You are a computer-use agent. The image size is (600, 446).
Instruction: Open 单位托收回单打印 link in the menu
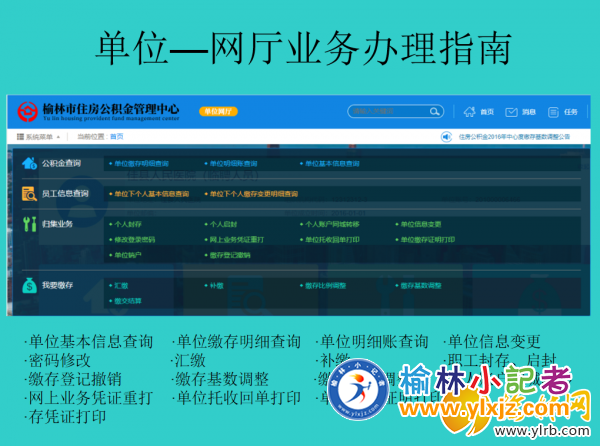[332, 240]
